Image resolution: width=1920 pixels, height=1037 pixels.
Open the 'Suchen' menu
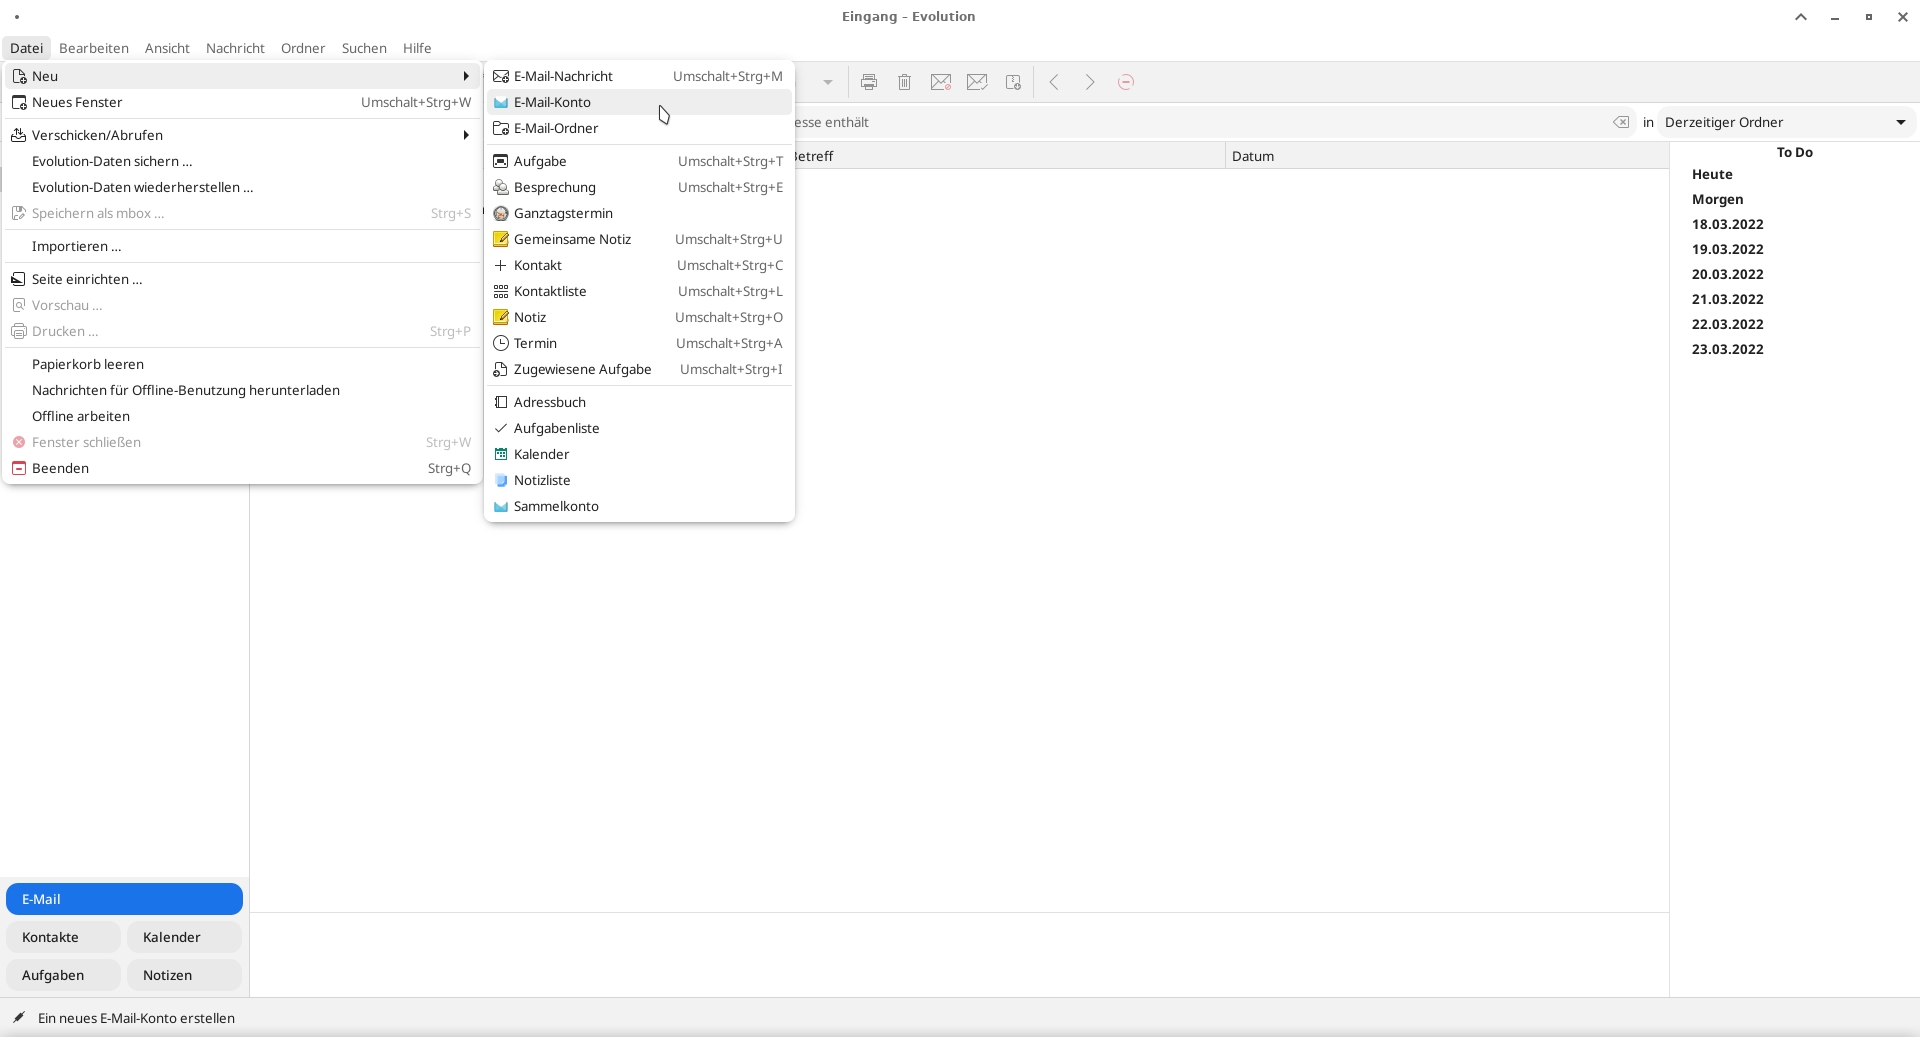364,48
